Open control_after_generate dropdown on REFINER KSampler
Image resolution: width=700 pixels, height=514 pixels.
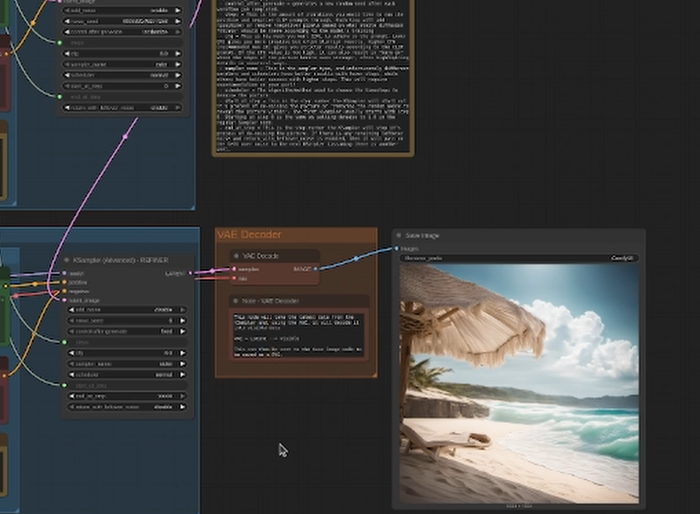pyautogui.click(x=124, y=331)
